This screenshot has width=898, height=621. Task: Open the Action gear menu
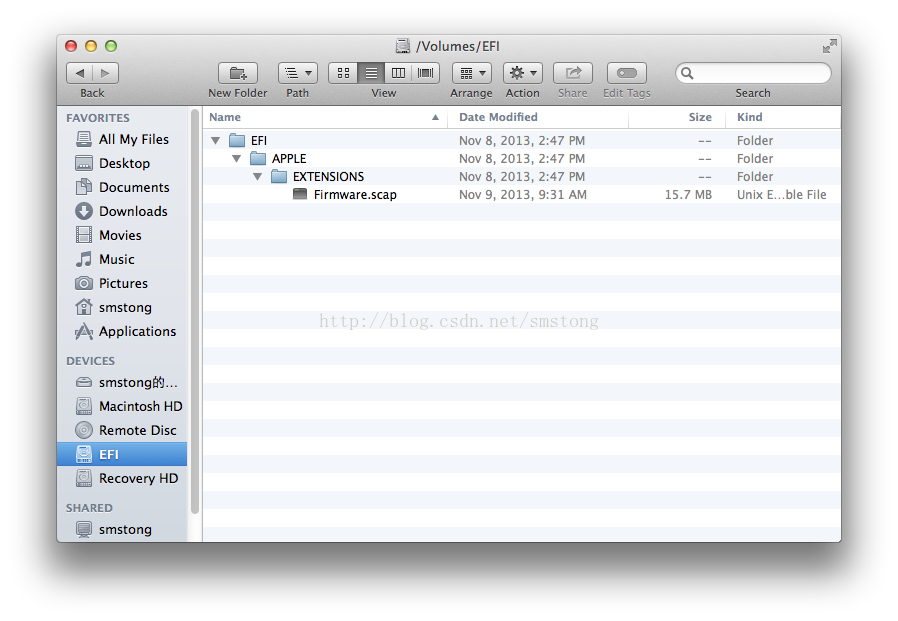coord(523,73)
